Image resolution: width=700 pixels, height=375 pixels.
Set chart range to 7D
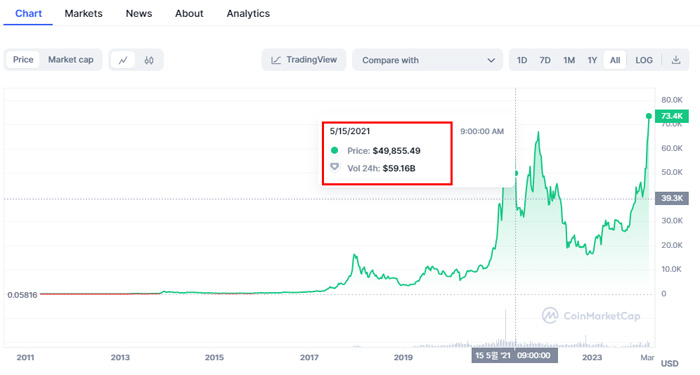pos(545,60)
